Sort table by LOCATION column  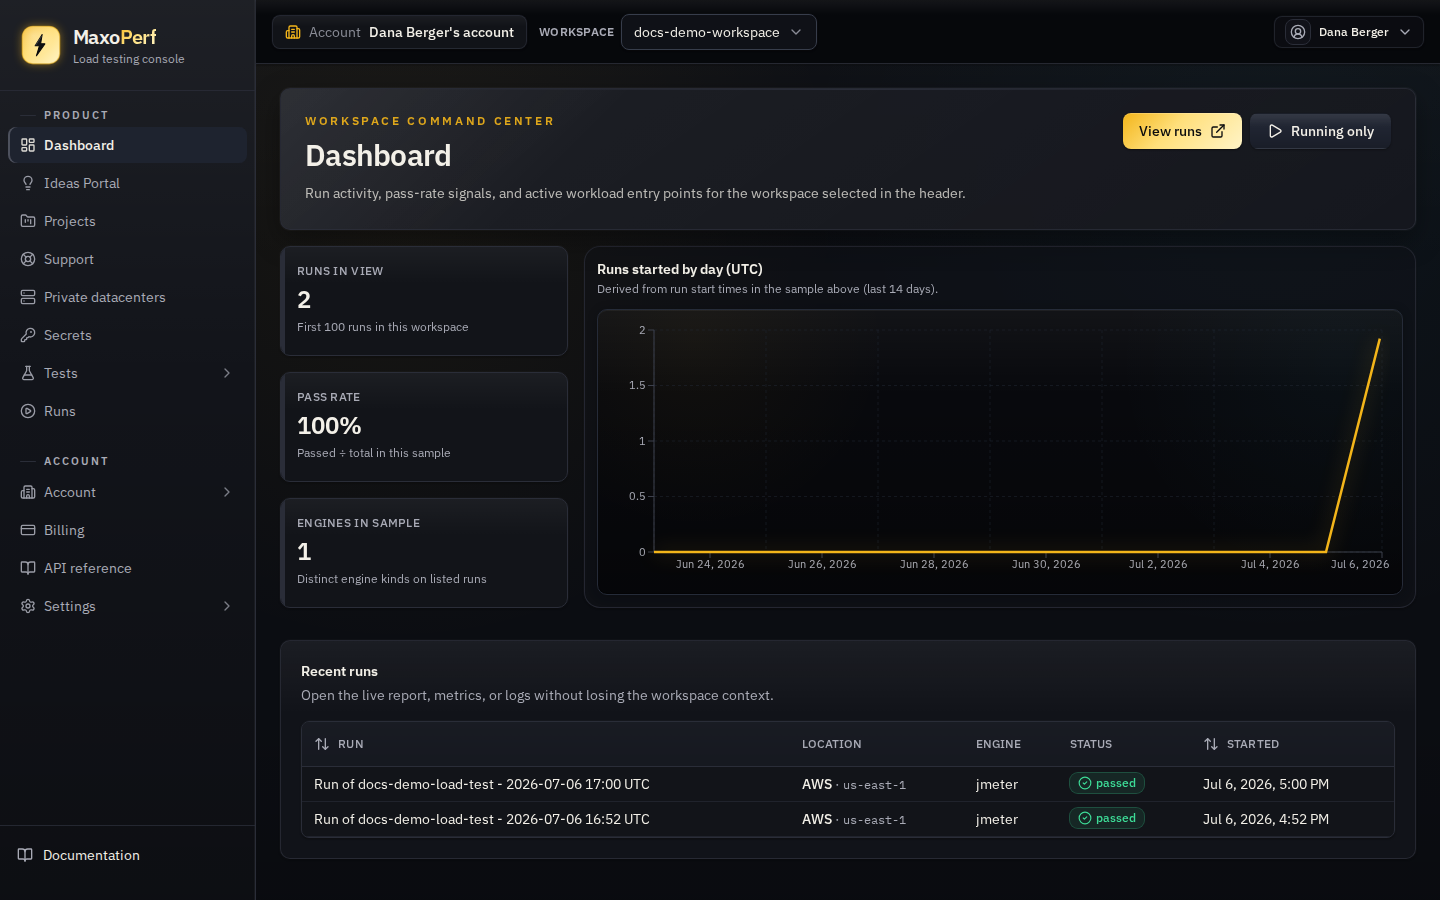[x=831, y=744]
